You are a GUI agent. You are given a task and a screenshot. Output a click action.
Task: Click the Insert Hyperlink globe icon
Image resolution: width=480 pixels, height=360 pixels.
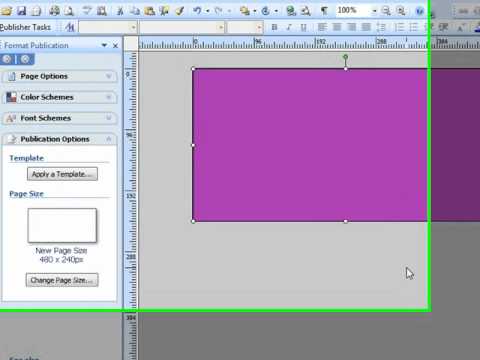click(x=291, y=11)
